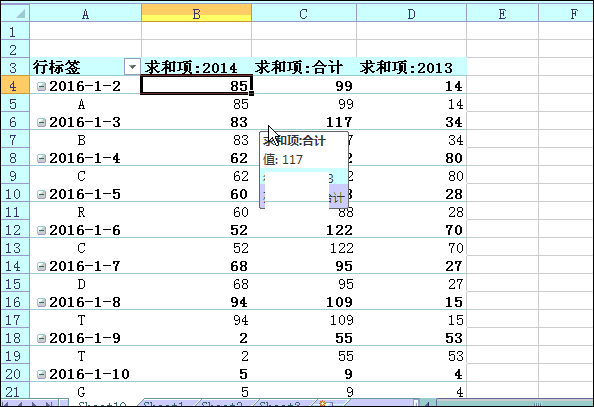Click active cell B4 showing 85
The width and height of the screenshot is (594, 407).
pos(196,85)
